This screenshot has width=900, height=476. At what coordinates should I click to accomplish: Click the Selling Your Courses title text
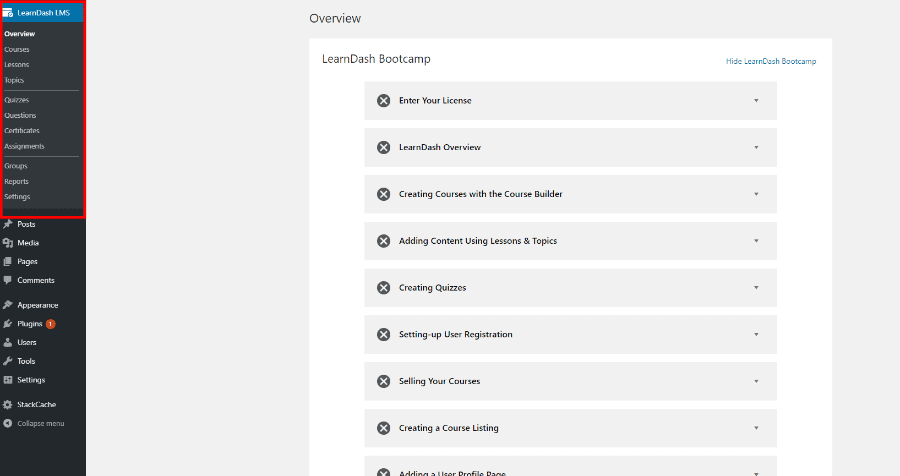coord(440,381)
